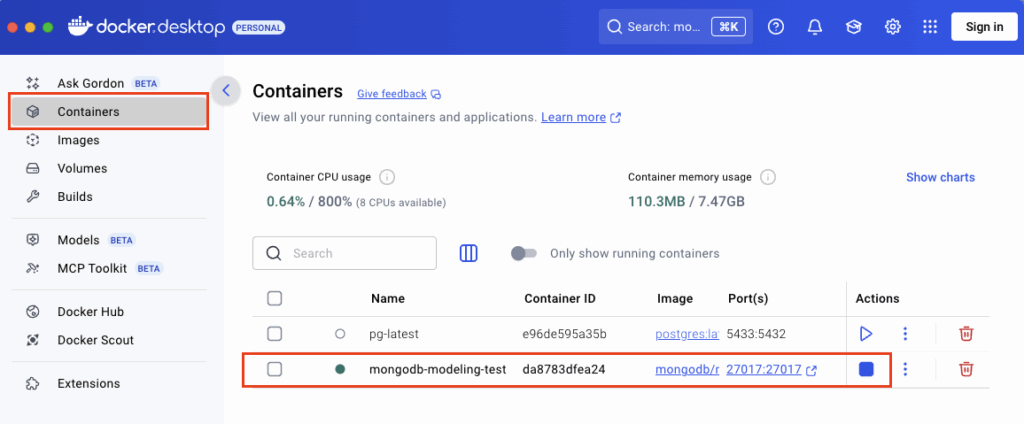Click the Docker Desktop whale logo
Image resolution: width=1024 pixels, height=424 pixels.
80,27
